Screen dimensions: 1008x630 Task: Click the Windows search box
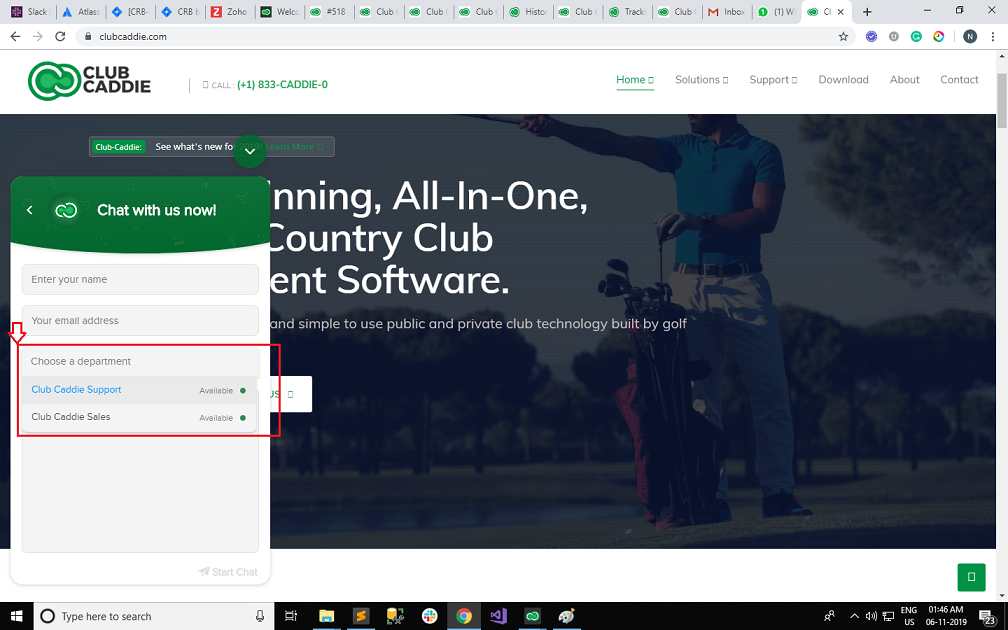pos(154,616)
